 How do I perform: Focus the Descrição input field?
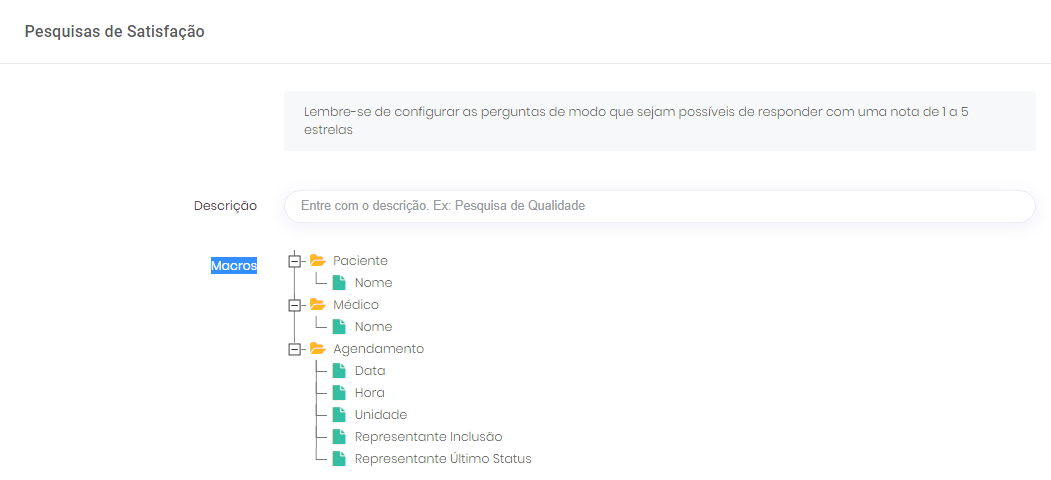tap(659, 206)
